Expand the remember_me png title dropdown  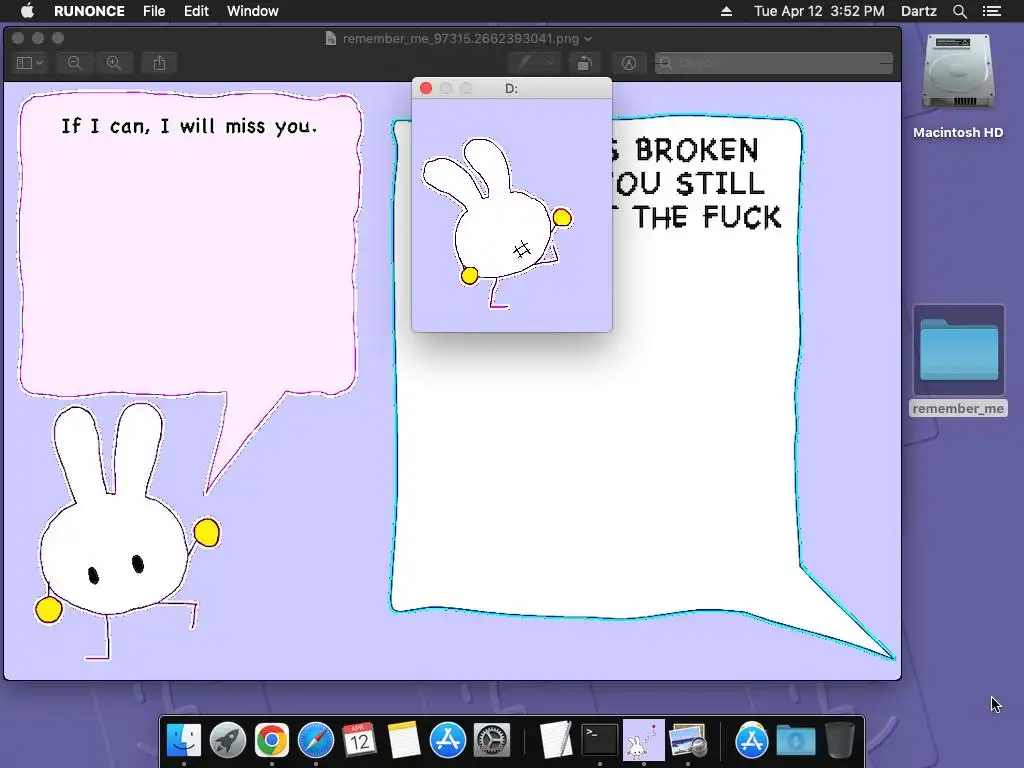(x=588, y=39)
